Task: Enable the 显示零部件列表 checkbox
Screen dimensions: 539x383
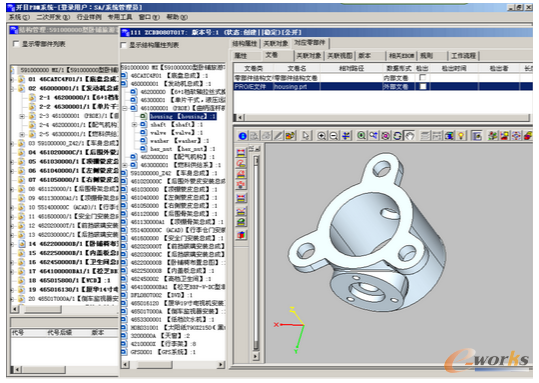Action: pos(16,44)
